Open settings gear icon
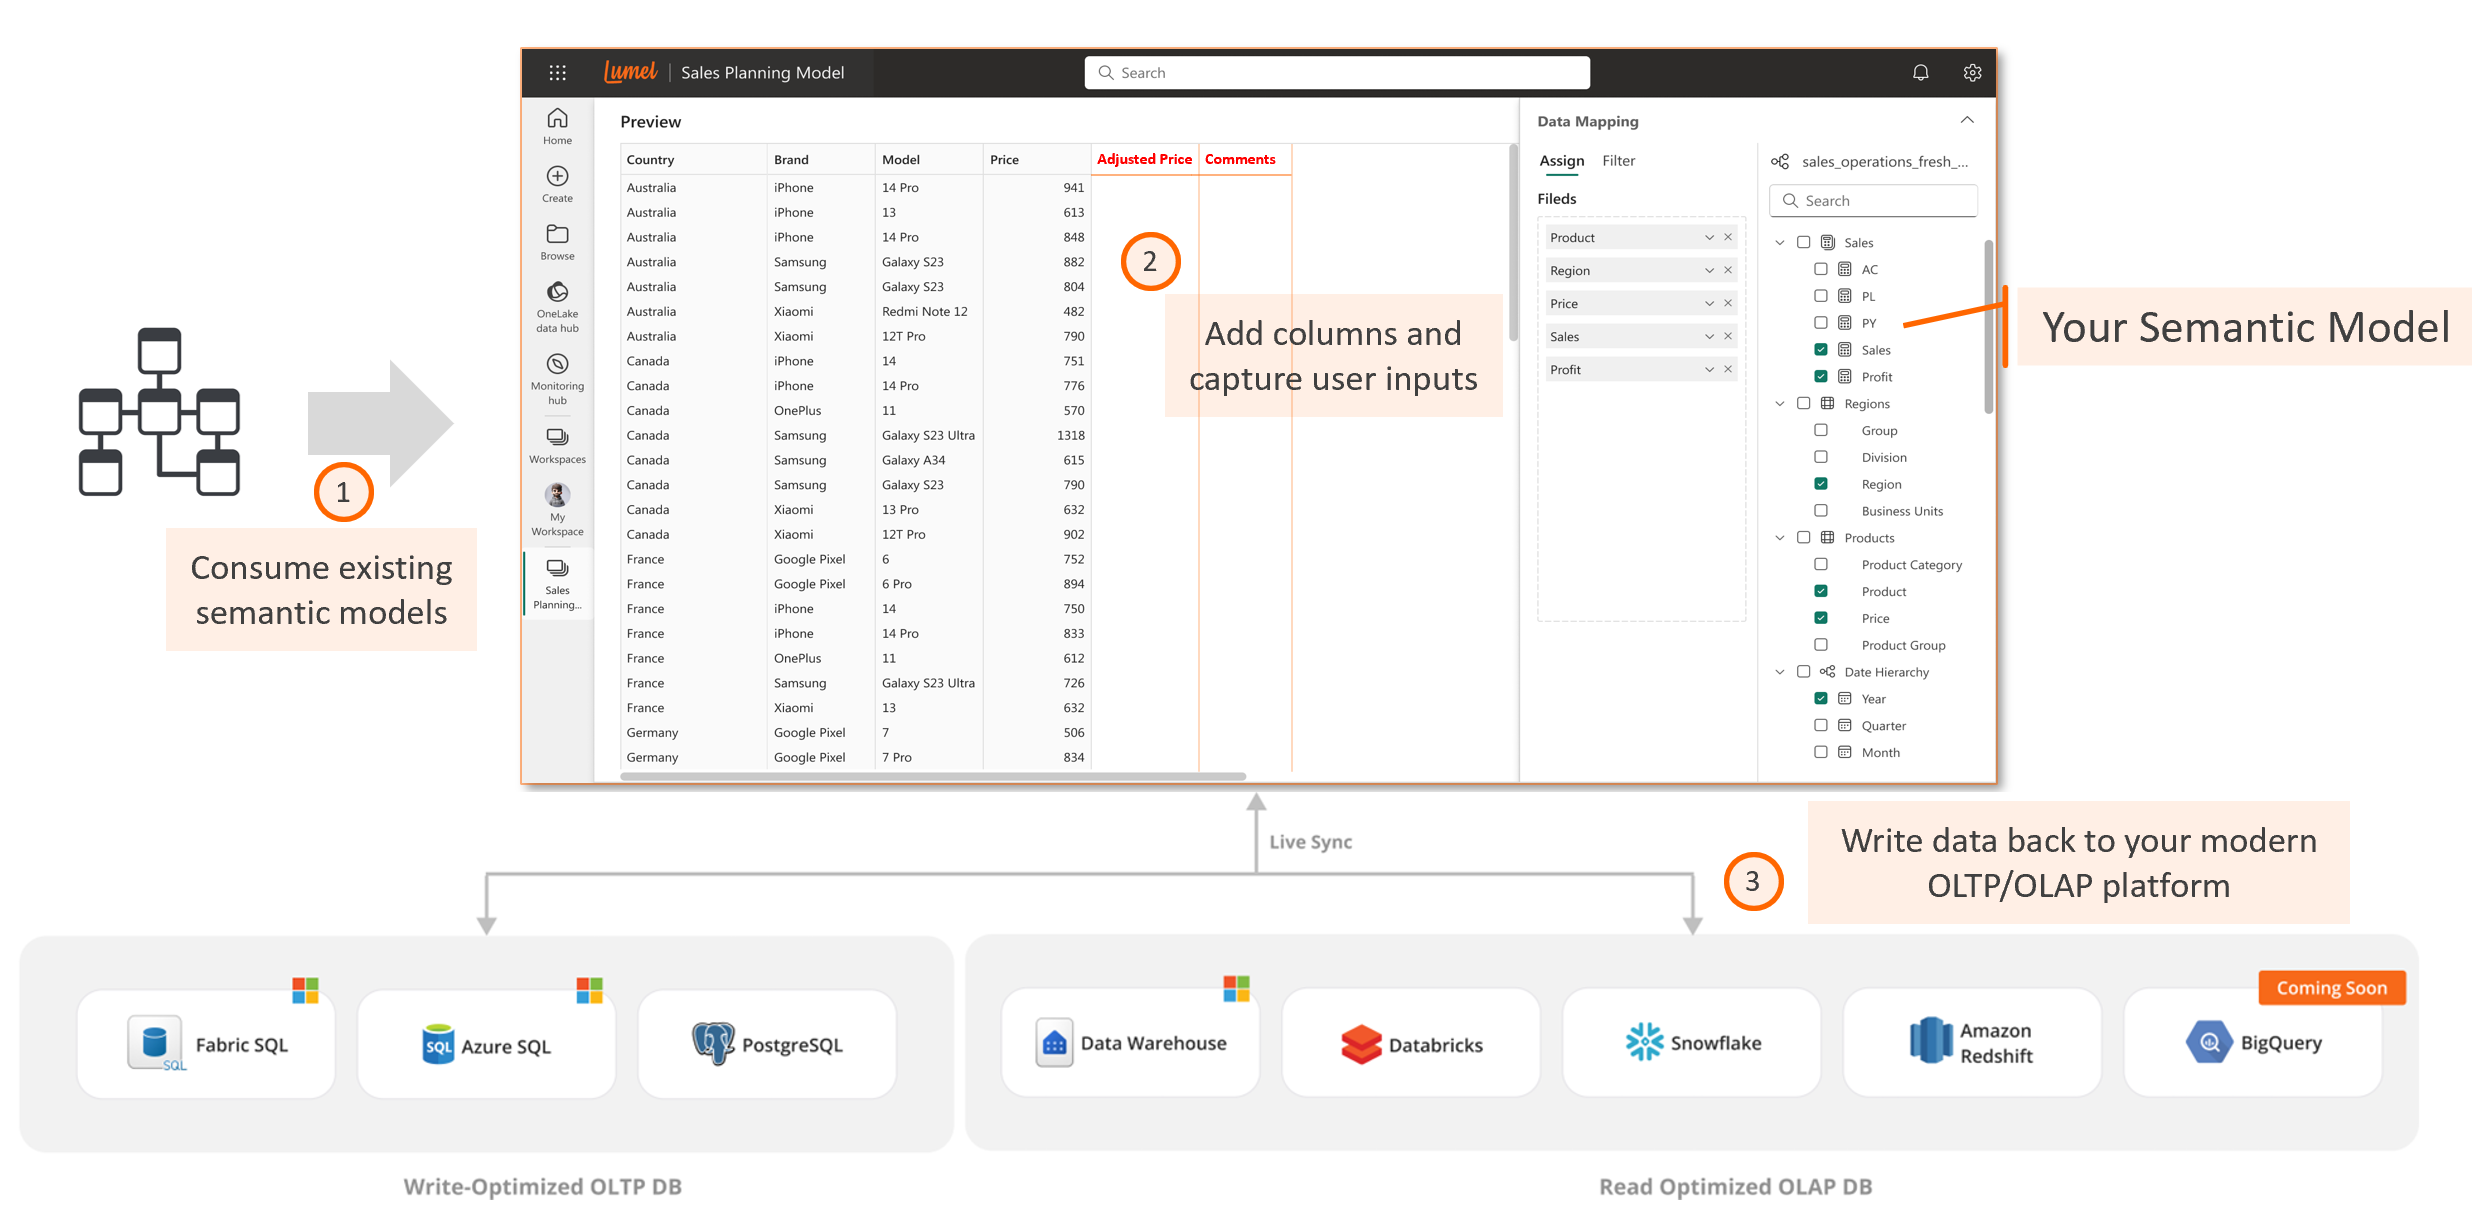Image resolution: width=2472 pixels, height=1227 pixels. pyautogui.click(x=1972, y=73)
